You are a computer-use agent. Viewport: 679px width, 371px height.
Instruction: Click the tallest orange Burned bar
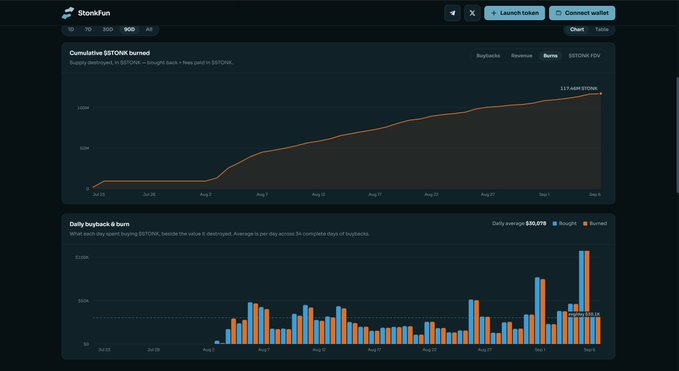[587, 297]
